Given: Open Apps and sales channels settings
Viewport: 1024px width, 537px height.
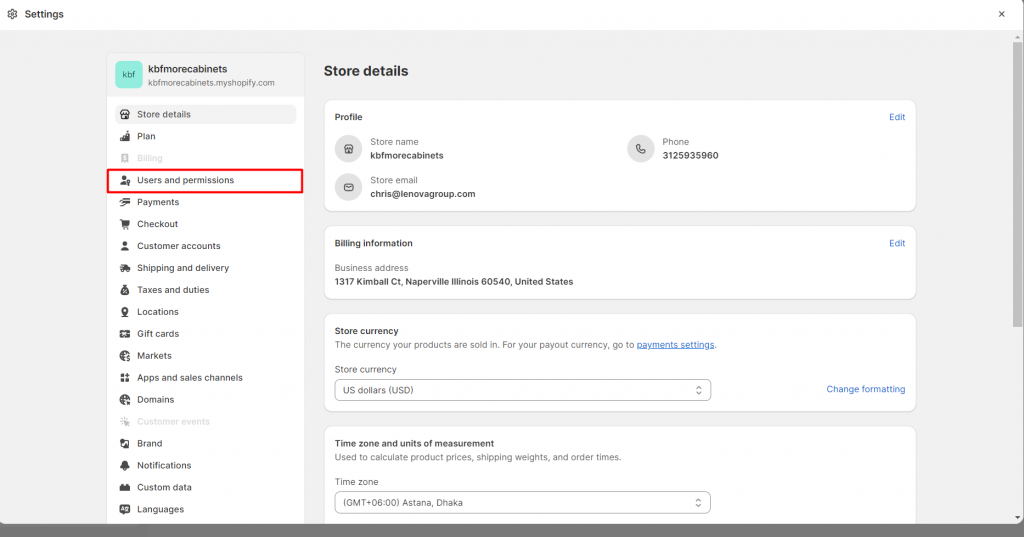Looking at the screenshot, I should (x=189, y=378).
